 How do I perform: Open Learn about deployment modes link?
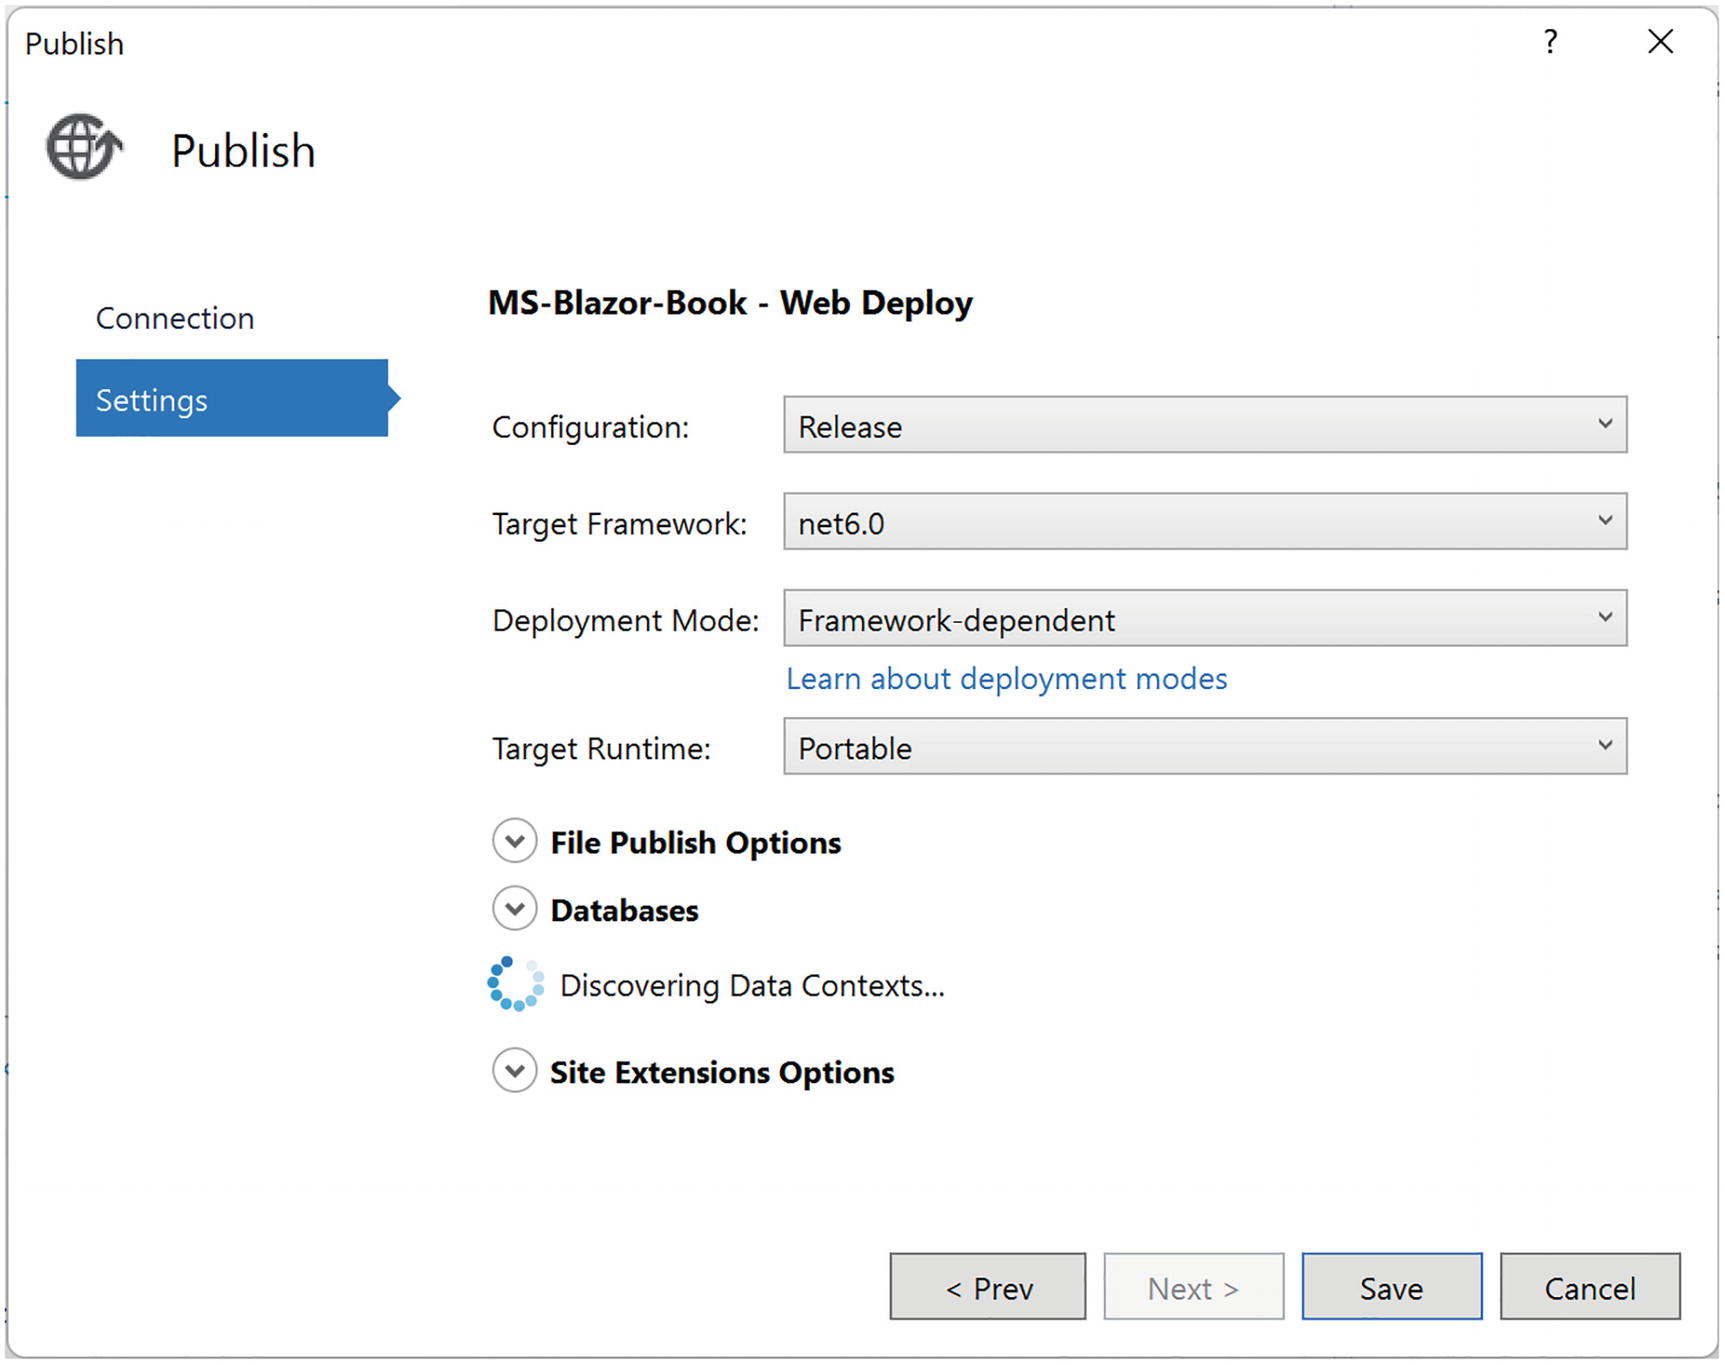point(1006,679)
